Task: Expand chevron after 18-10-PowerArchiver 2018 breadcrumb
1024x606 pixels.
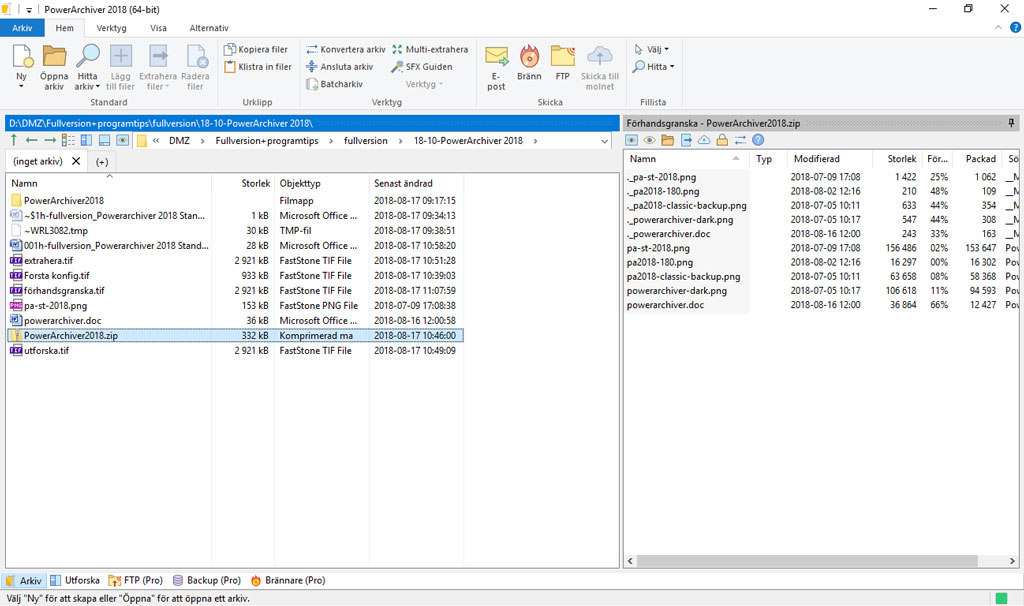Action: click(x=536, y=141)
